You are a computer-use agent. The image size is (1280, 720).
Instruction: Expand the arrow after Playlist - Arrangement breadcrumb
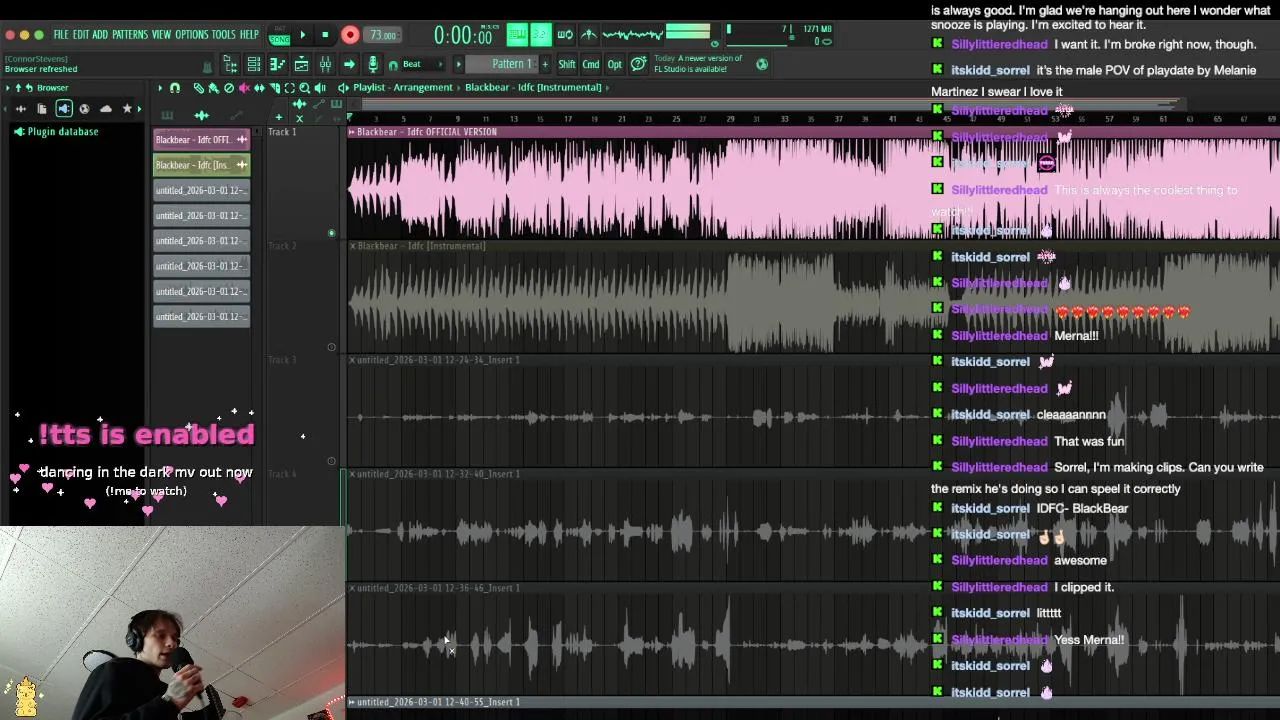(x=459, y=88)
